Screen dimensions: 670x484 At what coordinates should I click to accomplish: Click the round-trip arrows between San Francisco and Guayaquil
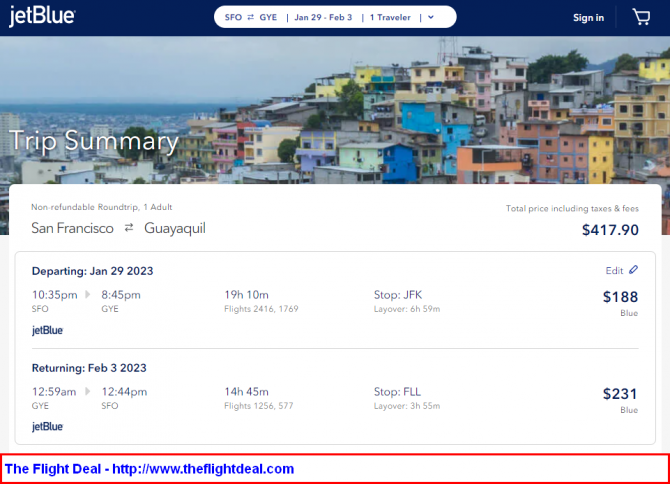(129, 228)
